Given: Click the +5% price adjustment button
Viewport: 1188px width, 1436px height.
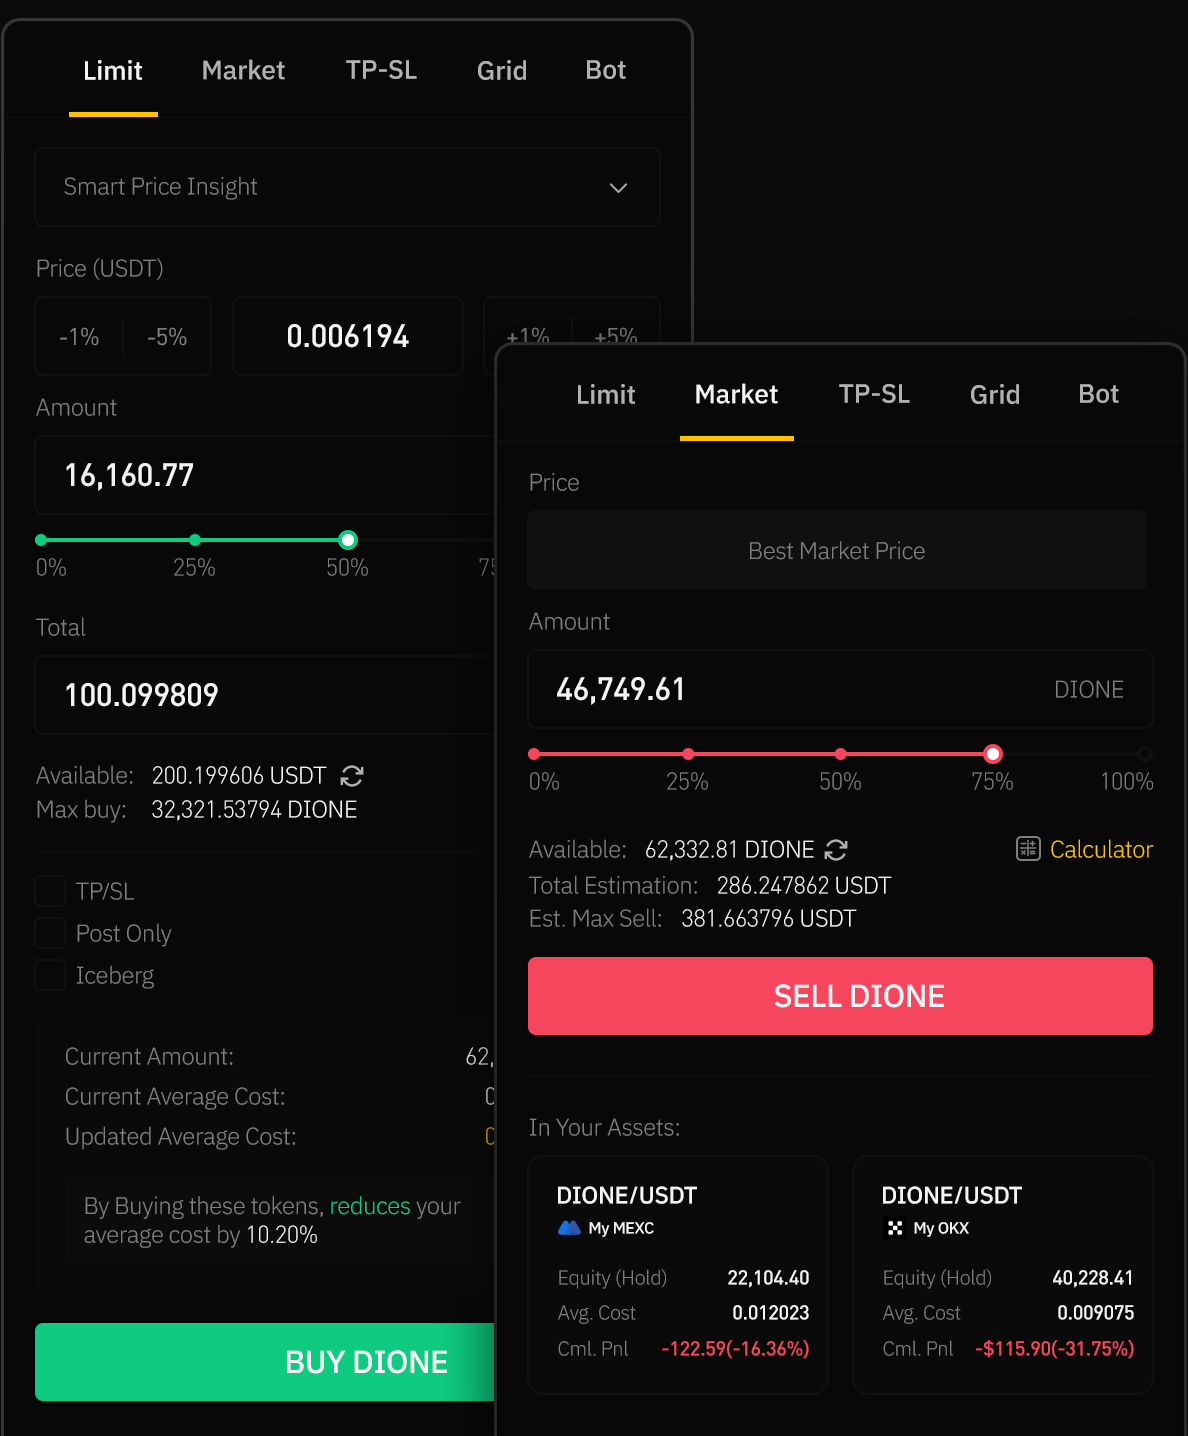Looking at the screenshot, I should tap(616, 336).
